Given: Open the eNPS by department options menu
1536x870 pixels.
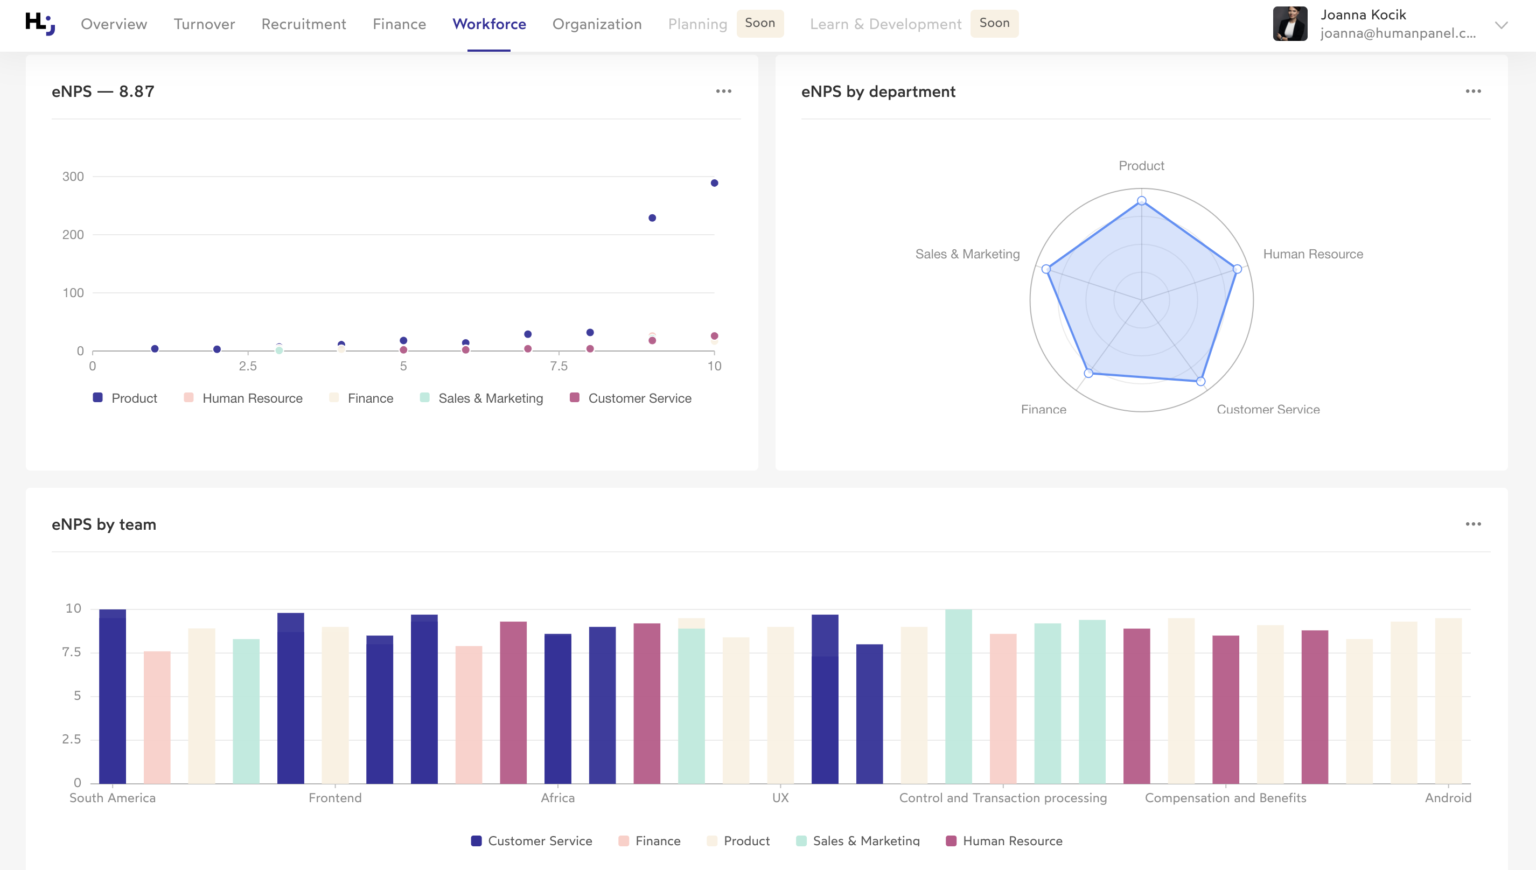Looking at the screenshot, I should 1473,91.
